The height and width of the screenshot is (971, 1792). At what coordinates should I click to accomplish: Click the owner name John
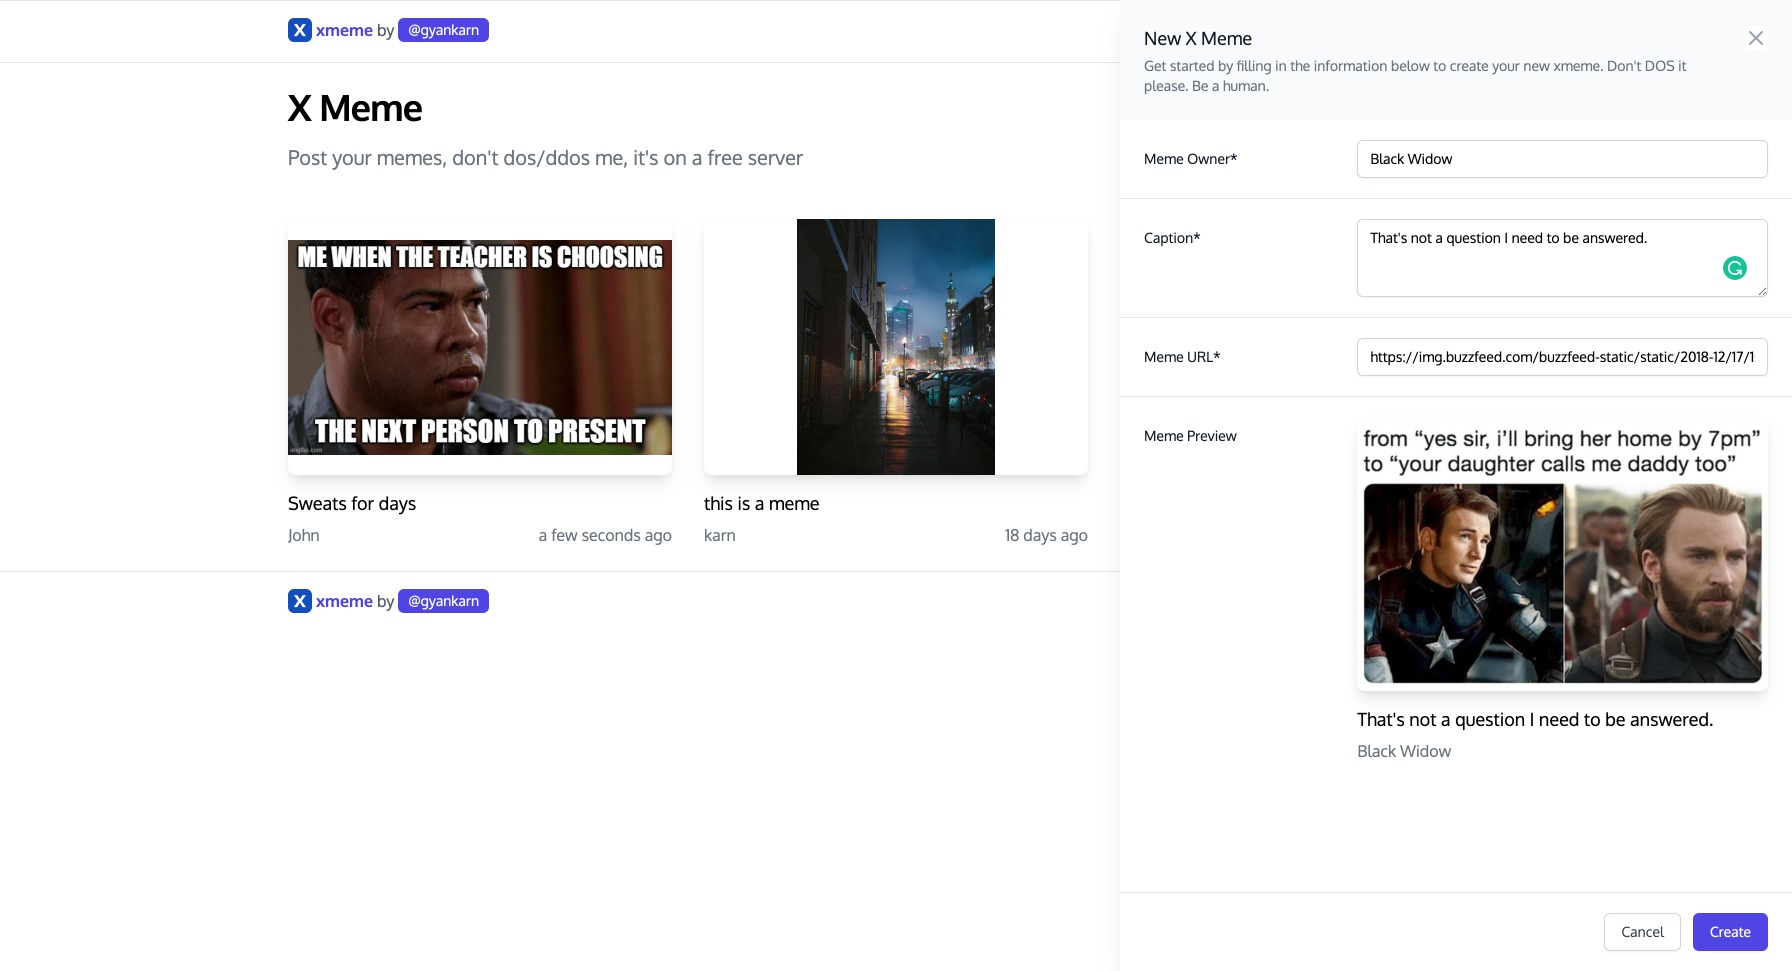(304, 535)
